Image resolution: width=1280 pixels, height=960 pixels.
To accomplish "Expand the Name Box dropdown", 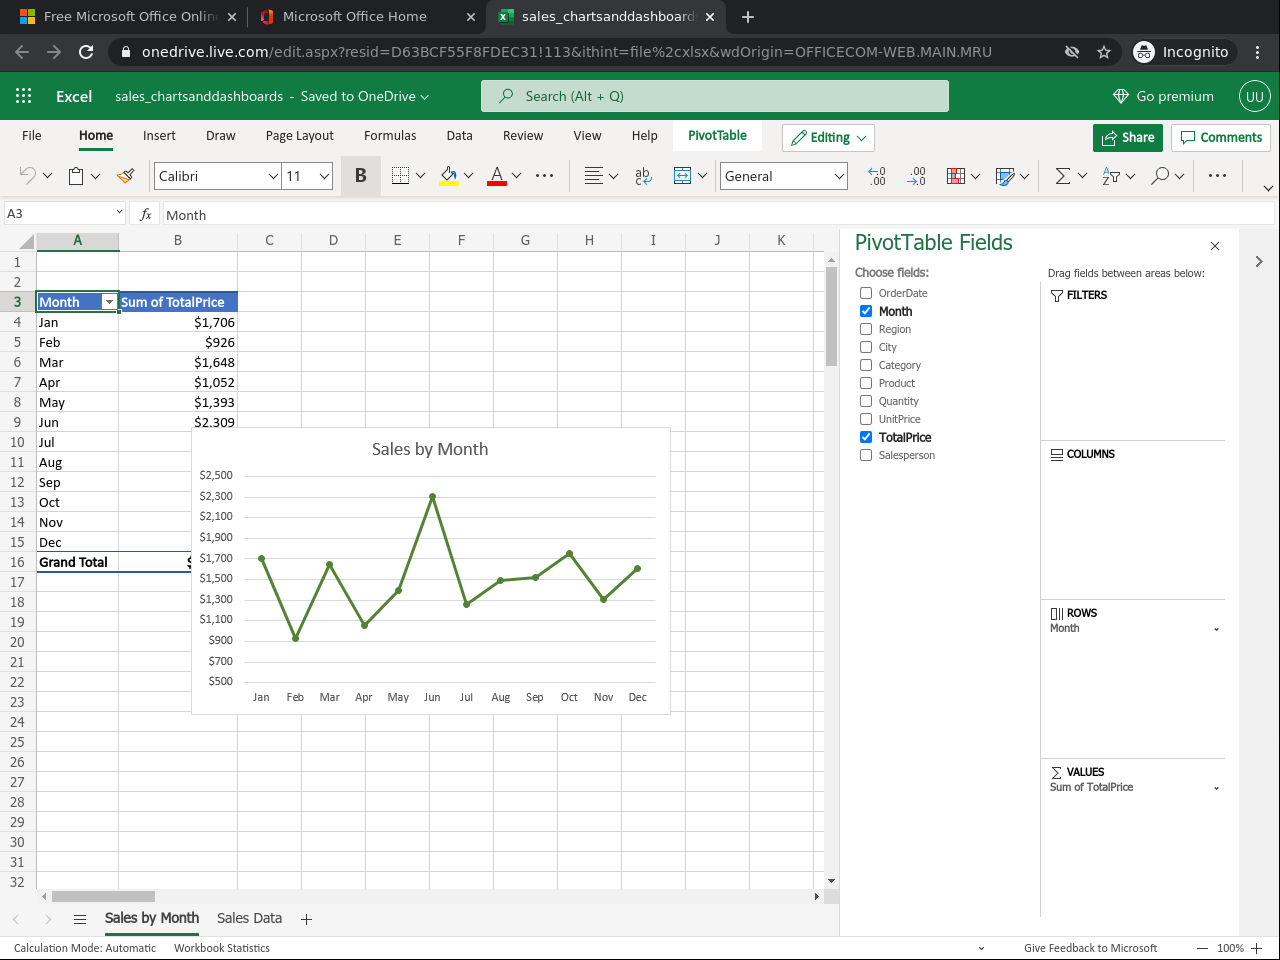I will pos(119,213).
